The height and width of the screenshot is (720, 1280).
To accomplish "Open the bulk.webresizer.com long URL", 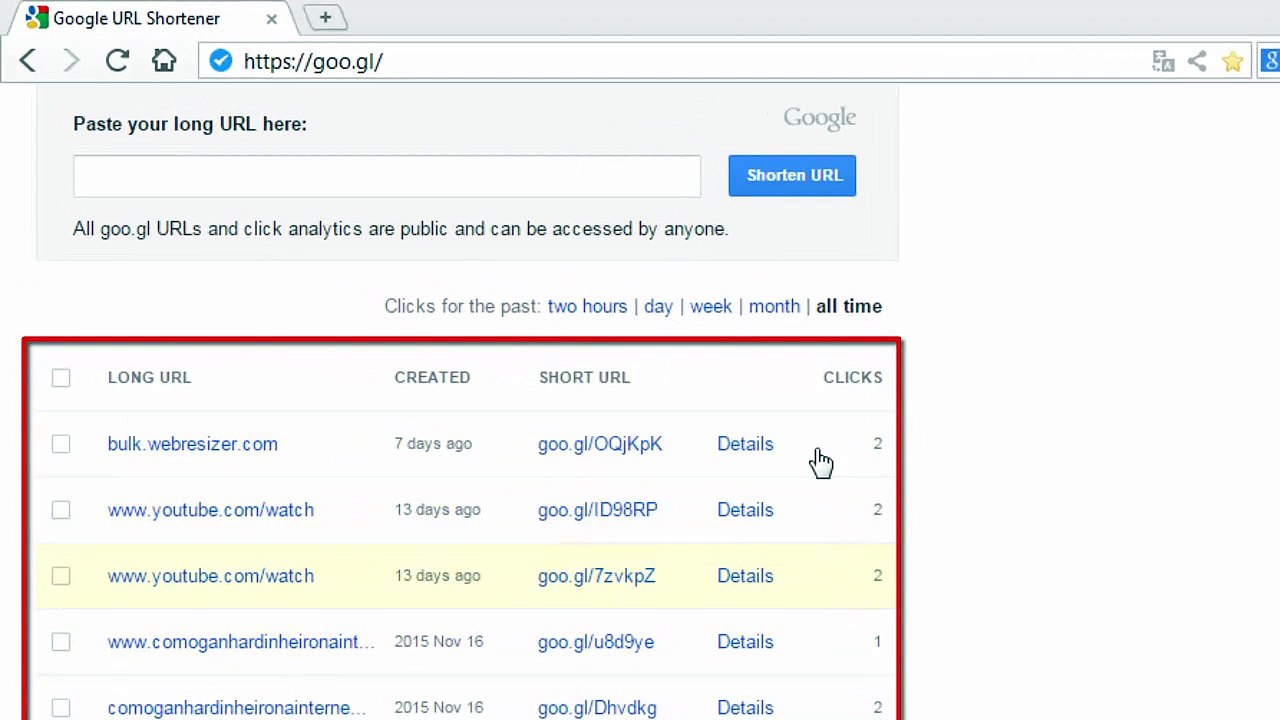I will click(193, 444).
